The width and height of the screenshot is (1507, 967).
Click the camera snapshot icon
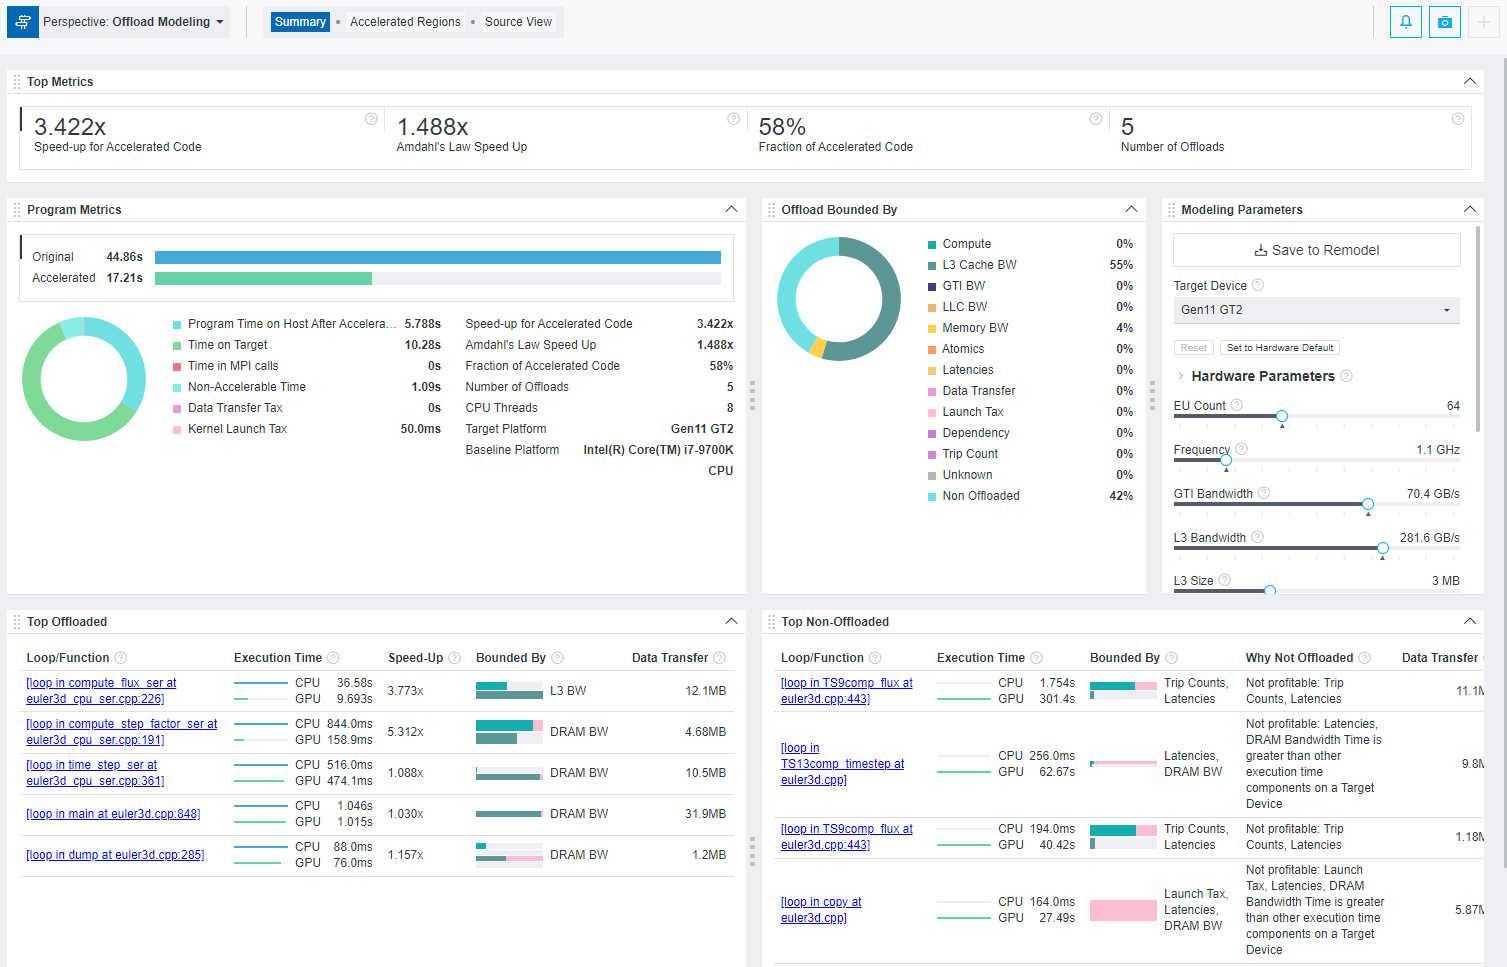tap(1444, 22)
